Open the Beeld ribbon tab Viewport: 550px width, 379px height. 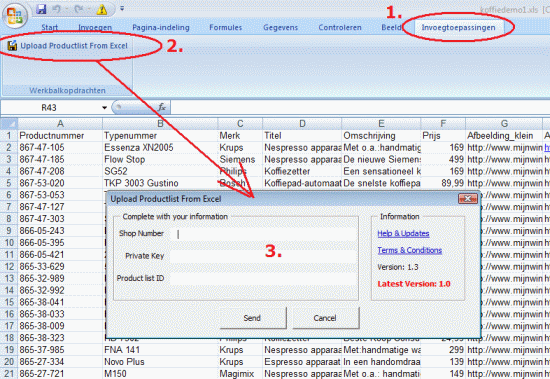coord(391,27)
